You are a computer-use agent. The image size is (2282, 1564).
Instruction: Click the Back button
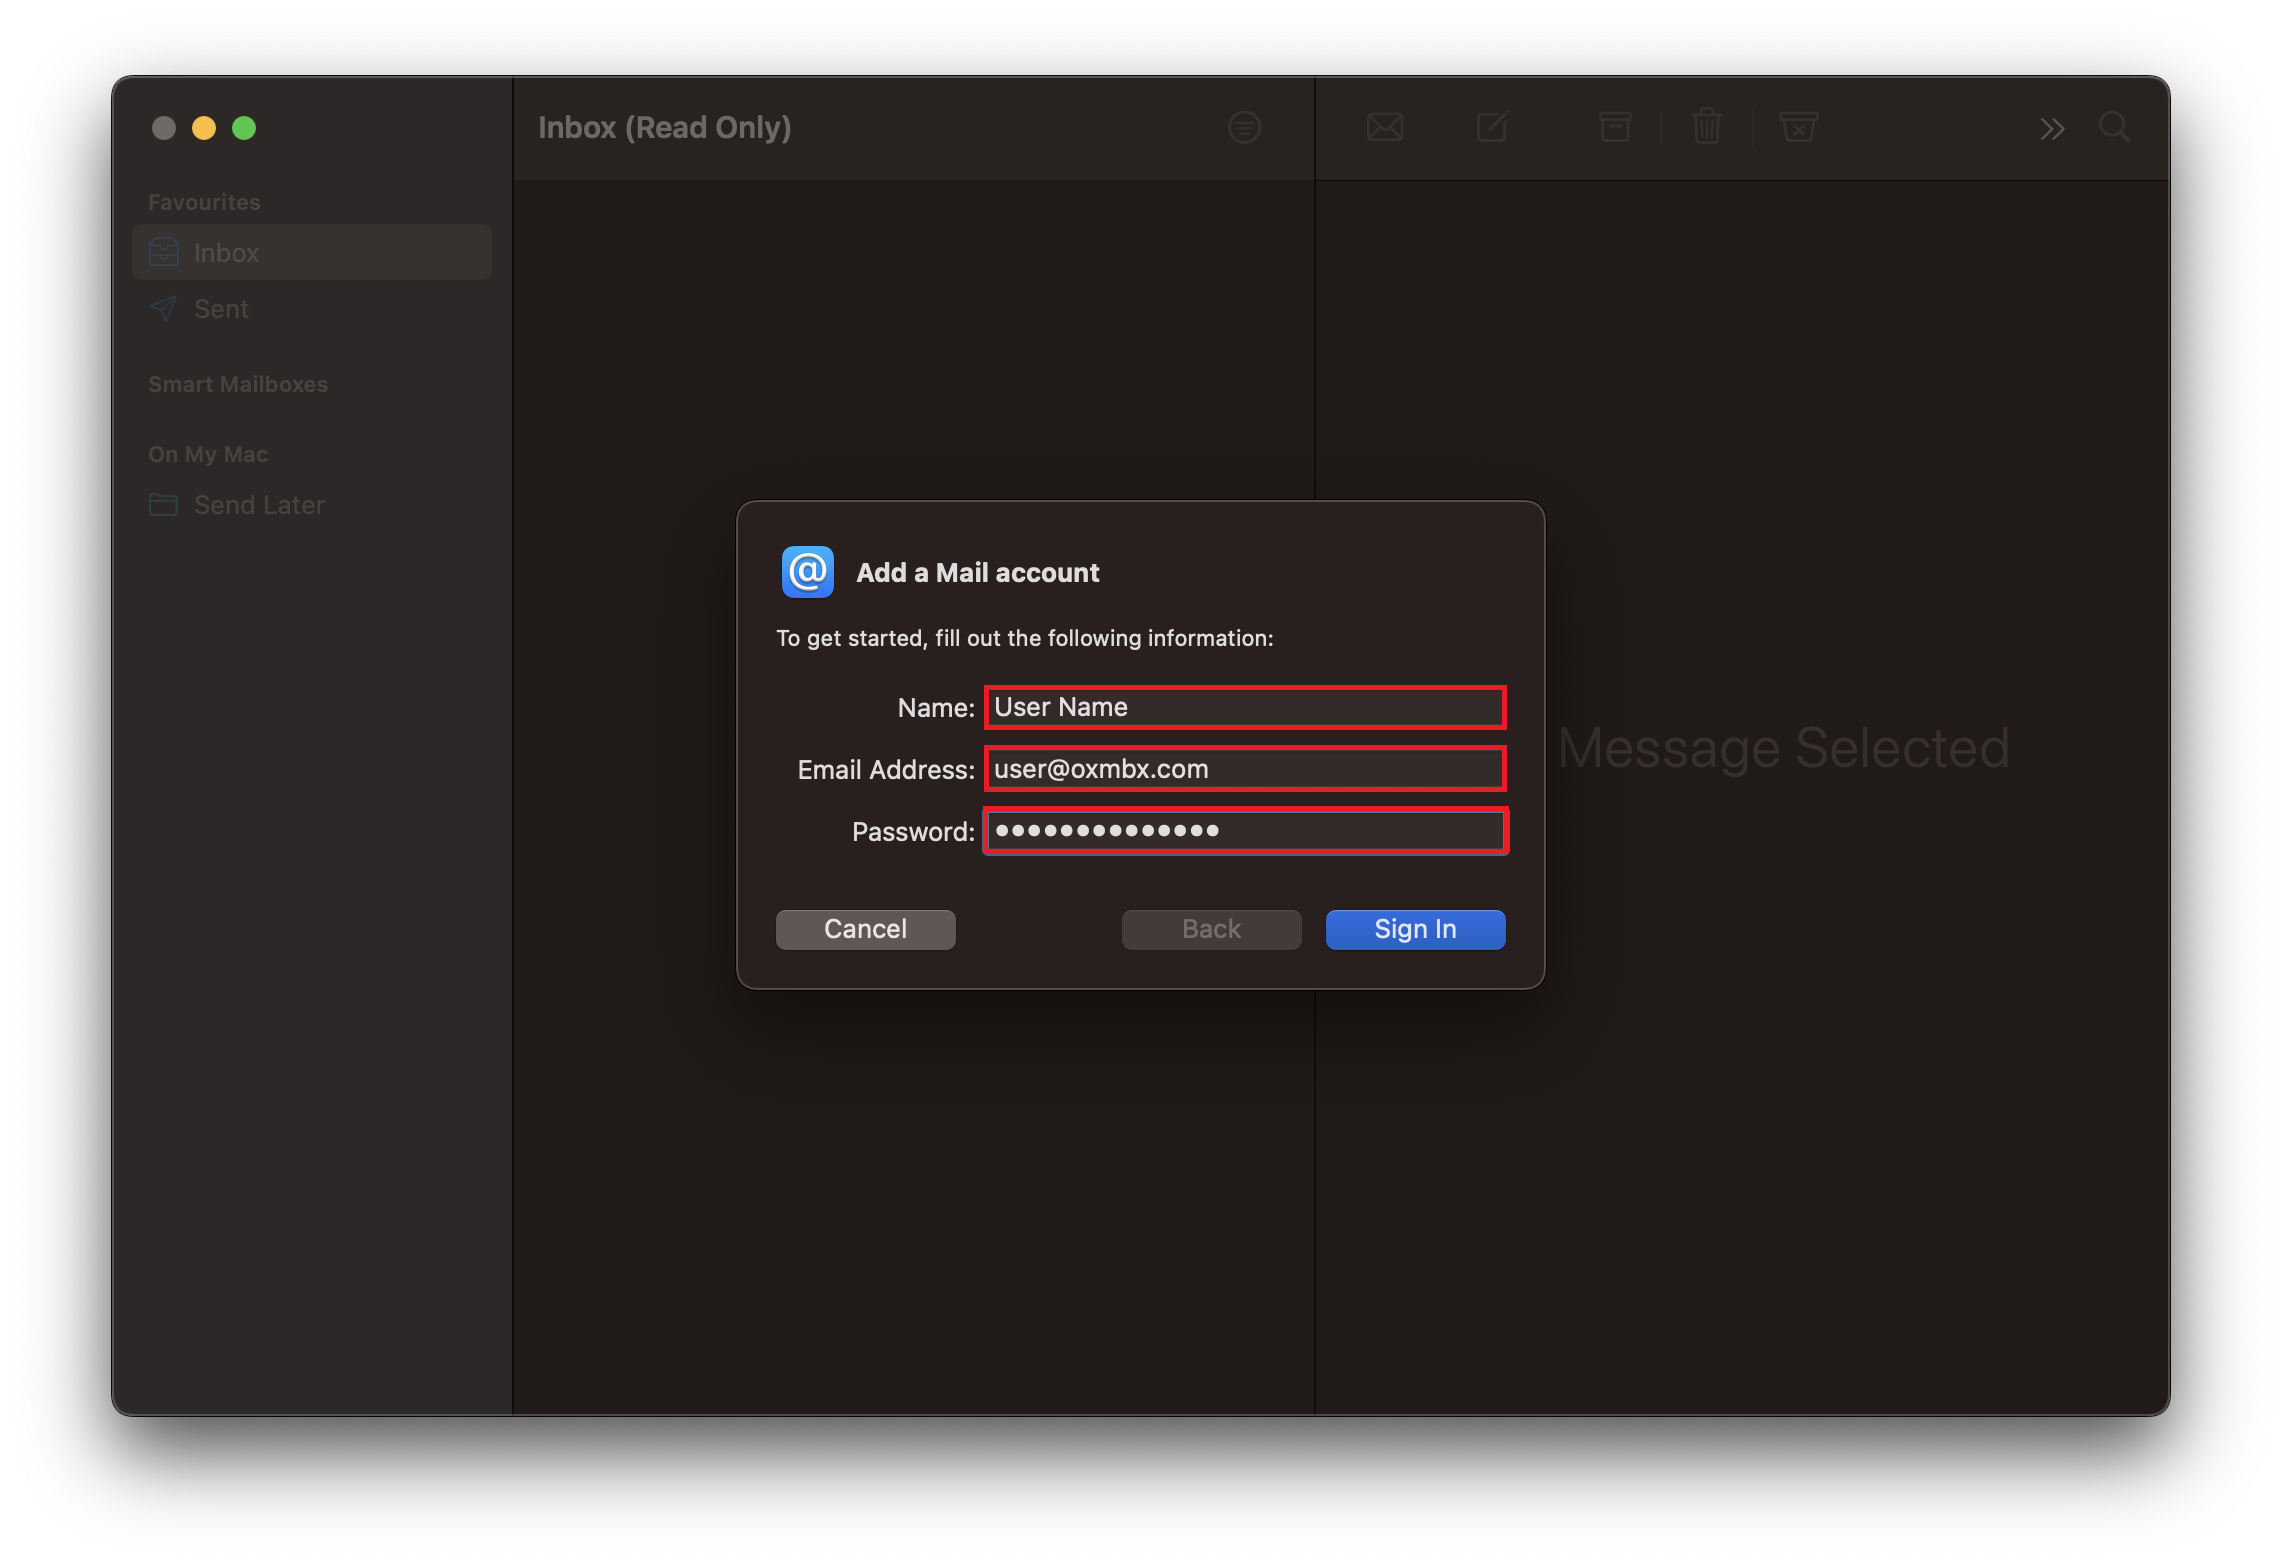1210,929
